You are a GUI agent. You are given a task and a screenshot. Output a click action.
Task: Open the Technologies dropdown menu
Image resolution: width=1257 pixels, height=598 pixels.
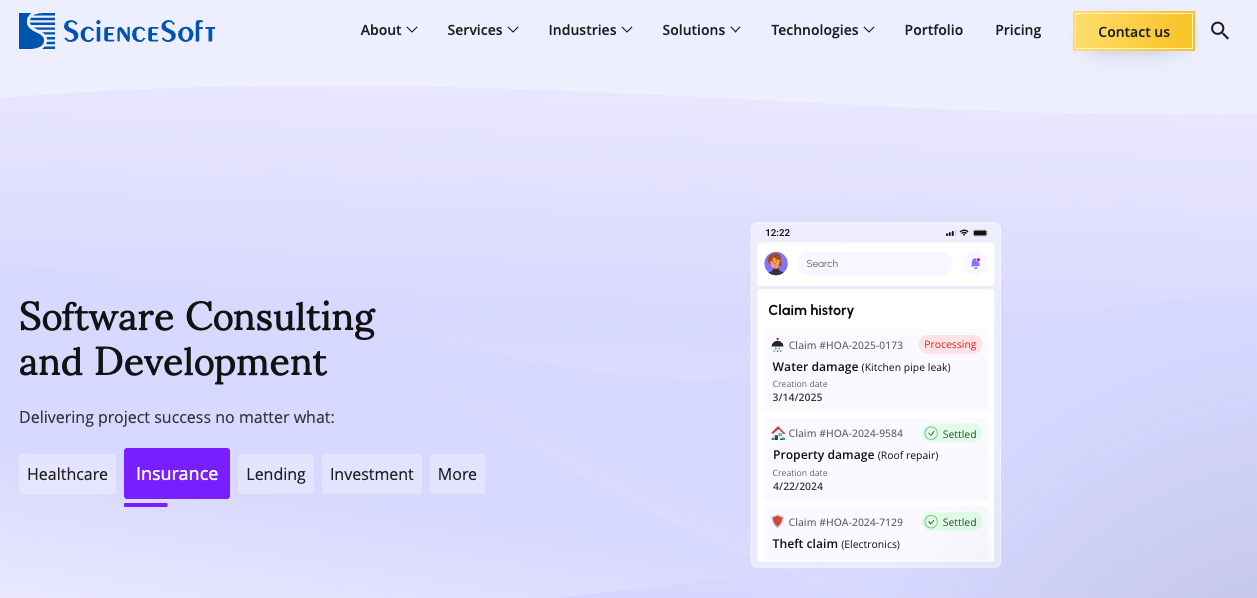coord(822,30)
